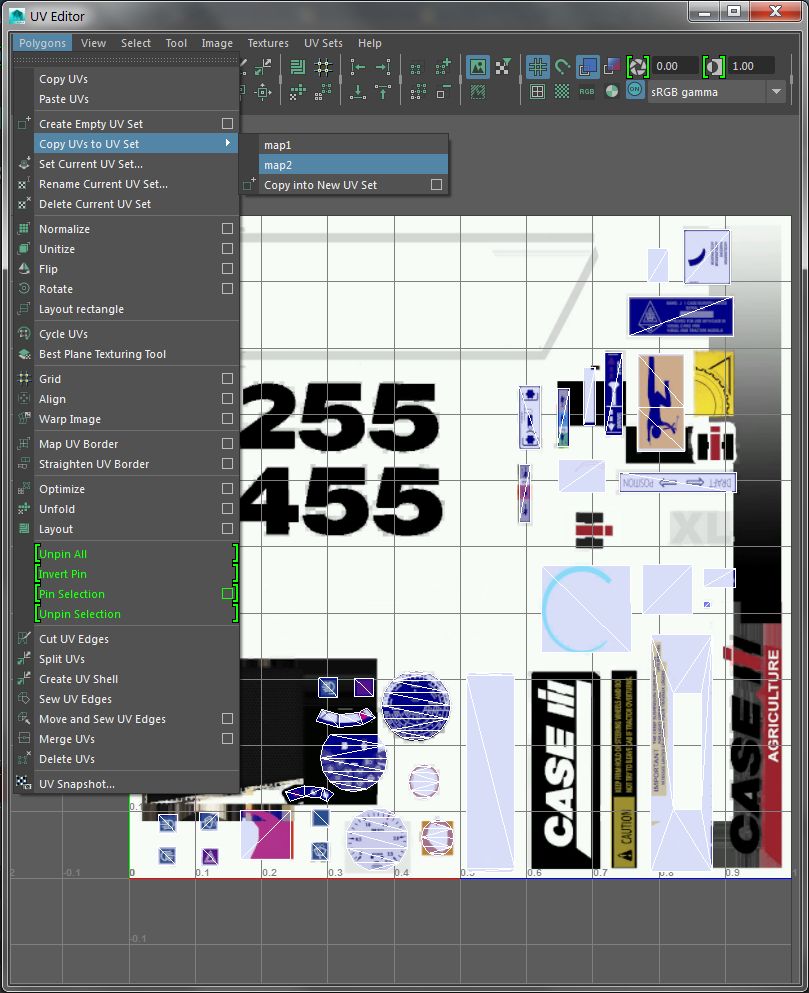The height and width of the screenshot is (993, 809).
Task: Click the layout UVs toolbar icon
Action: pyautogui.click(x=297, y=66)
